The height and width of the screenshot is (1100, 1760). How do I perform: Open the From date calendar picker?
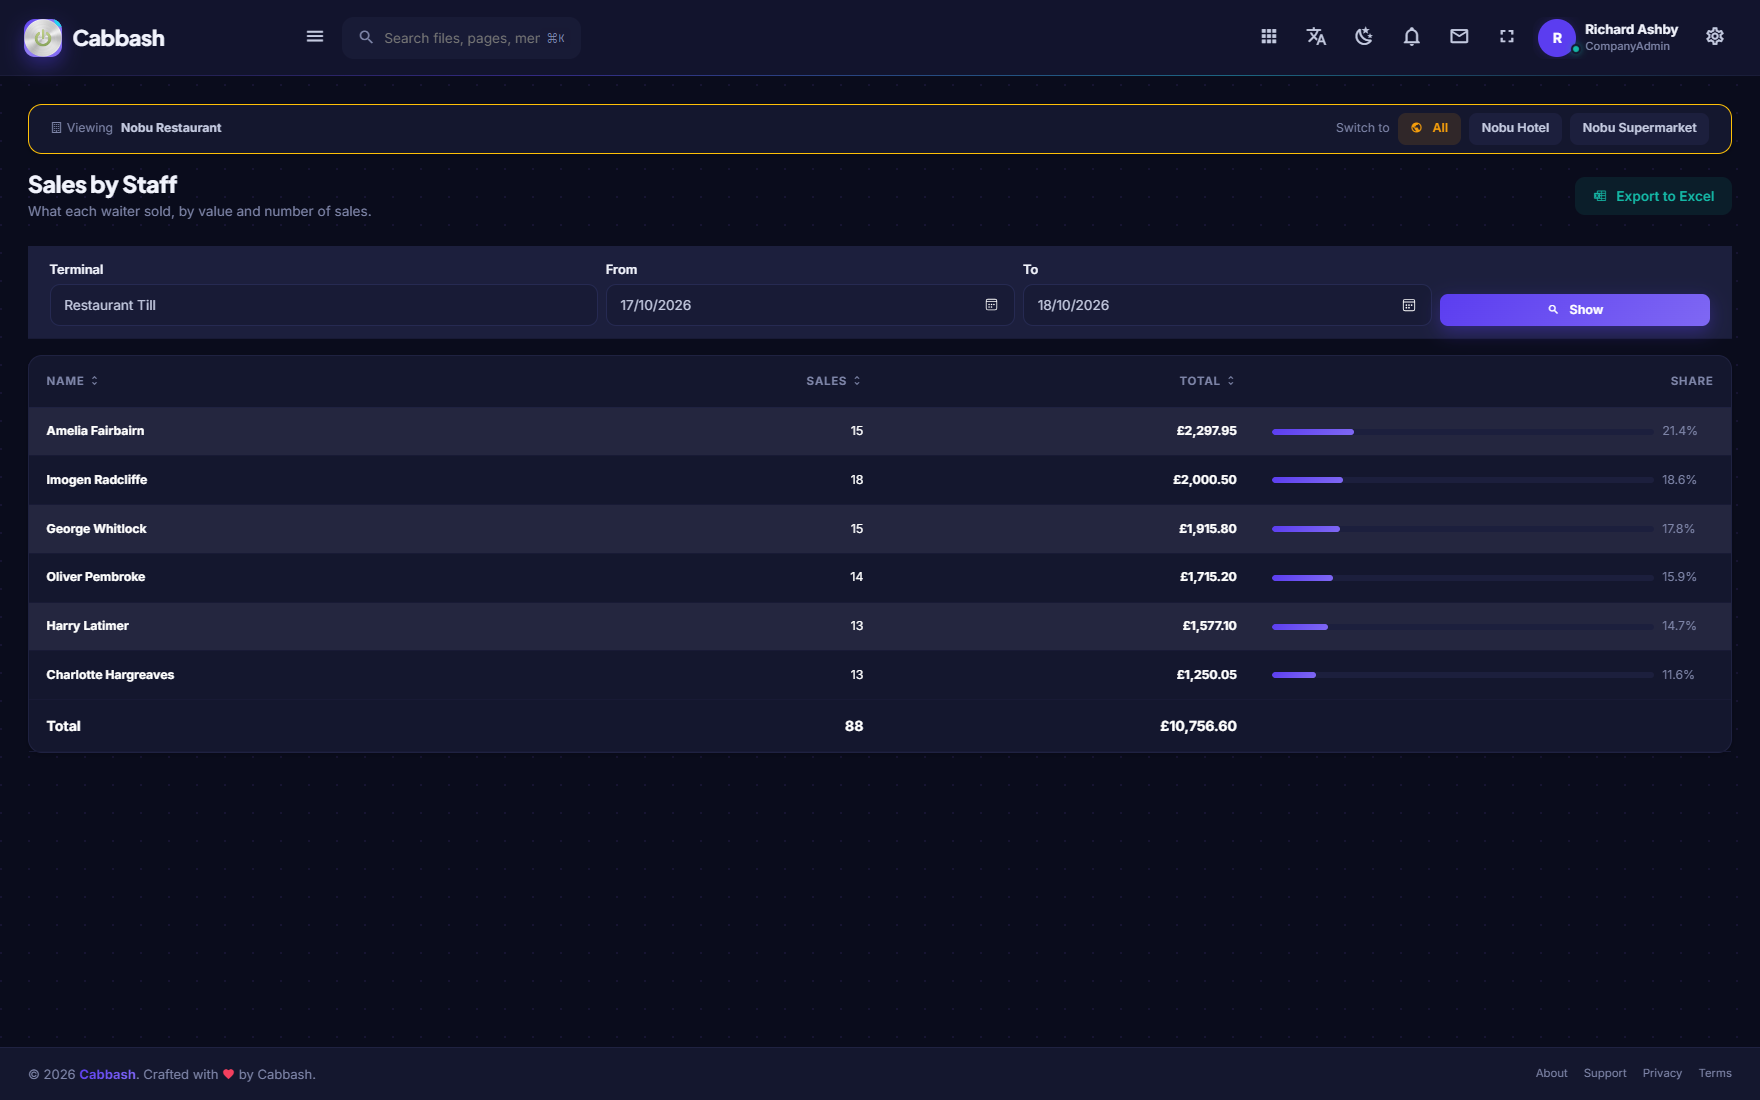click(991, 305)
